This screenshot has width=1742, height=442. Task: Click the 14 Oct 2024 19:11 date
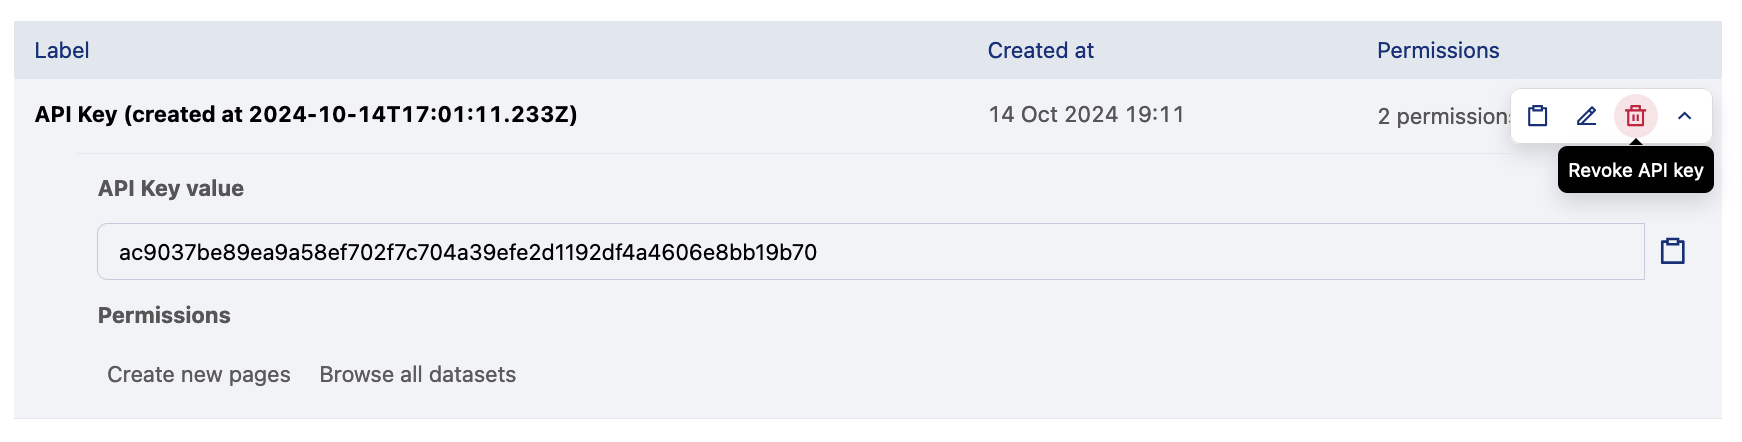[x=1086, y=115]
